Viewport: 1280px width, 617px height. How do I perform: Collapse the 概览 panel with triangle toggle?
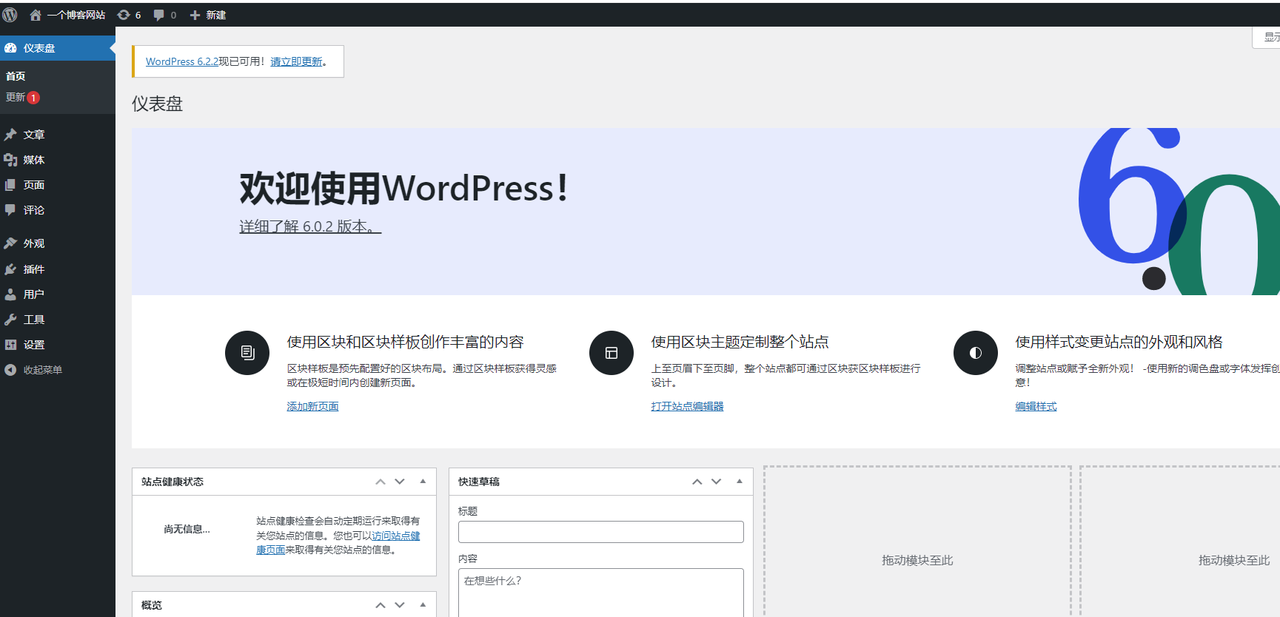point(423,605)
